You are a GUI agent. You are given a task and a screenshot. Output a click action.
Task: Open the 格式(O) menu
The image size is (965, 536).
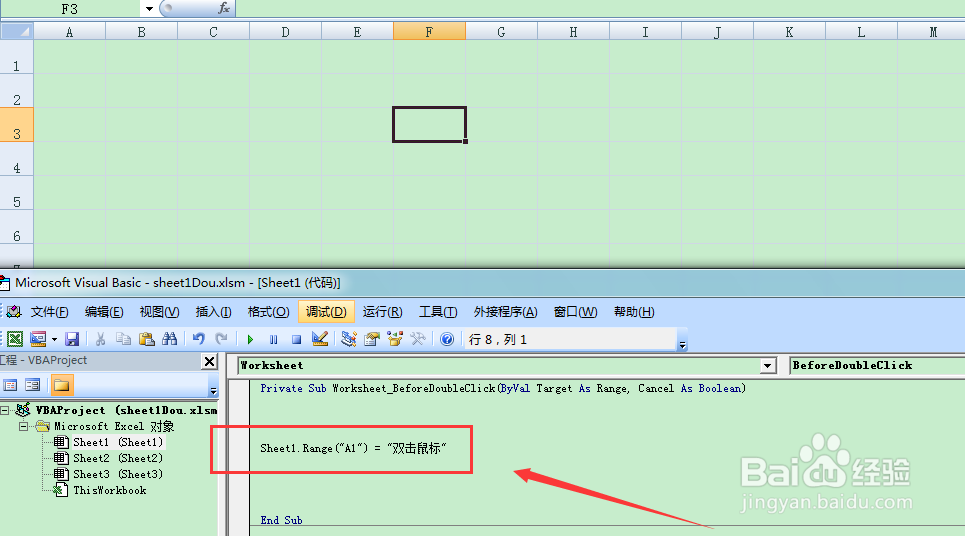tap(268, 312)
